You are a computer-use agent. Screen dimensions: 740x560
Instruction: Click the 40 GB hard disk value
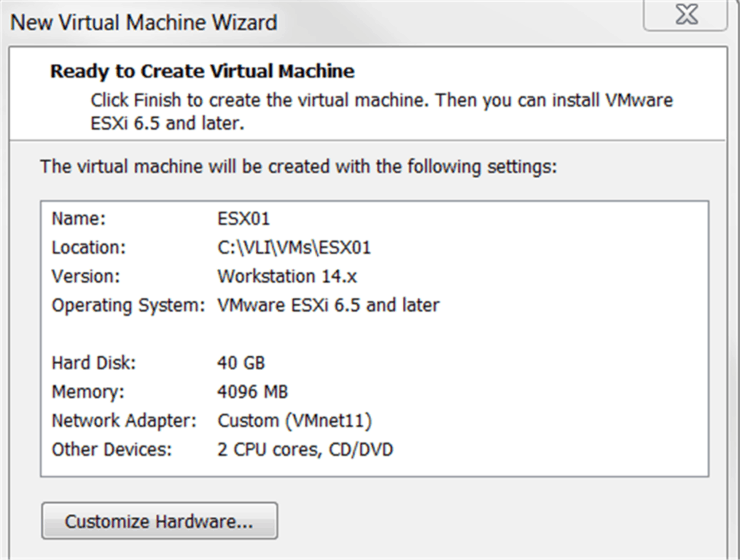(239, 363)
